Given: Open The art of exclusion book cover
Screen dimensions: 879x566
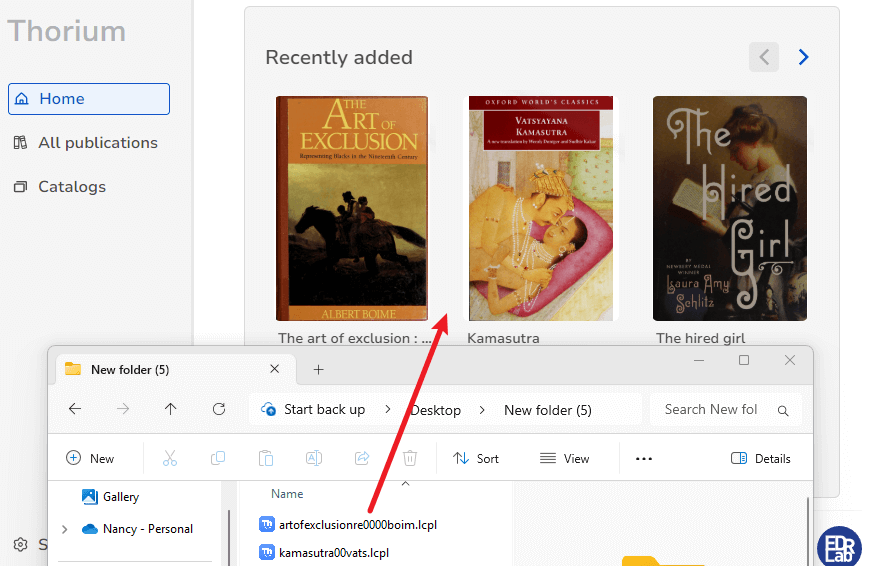Looking at the screenshot, I should pos(351,208).
